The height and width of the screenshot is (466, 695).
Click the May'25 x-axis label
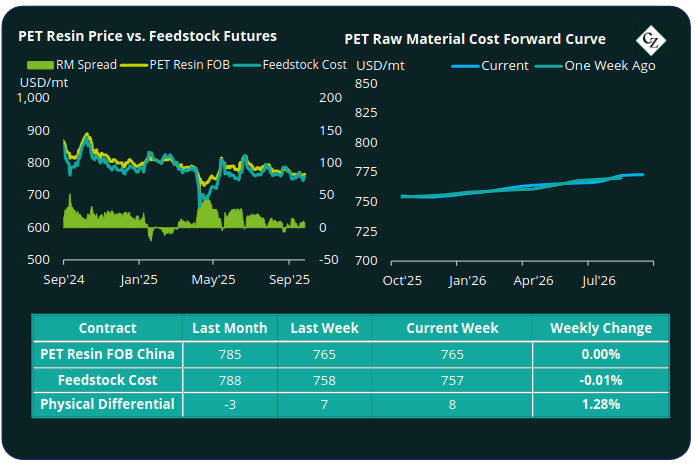click(x=213, y=280)
